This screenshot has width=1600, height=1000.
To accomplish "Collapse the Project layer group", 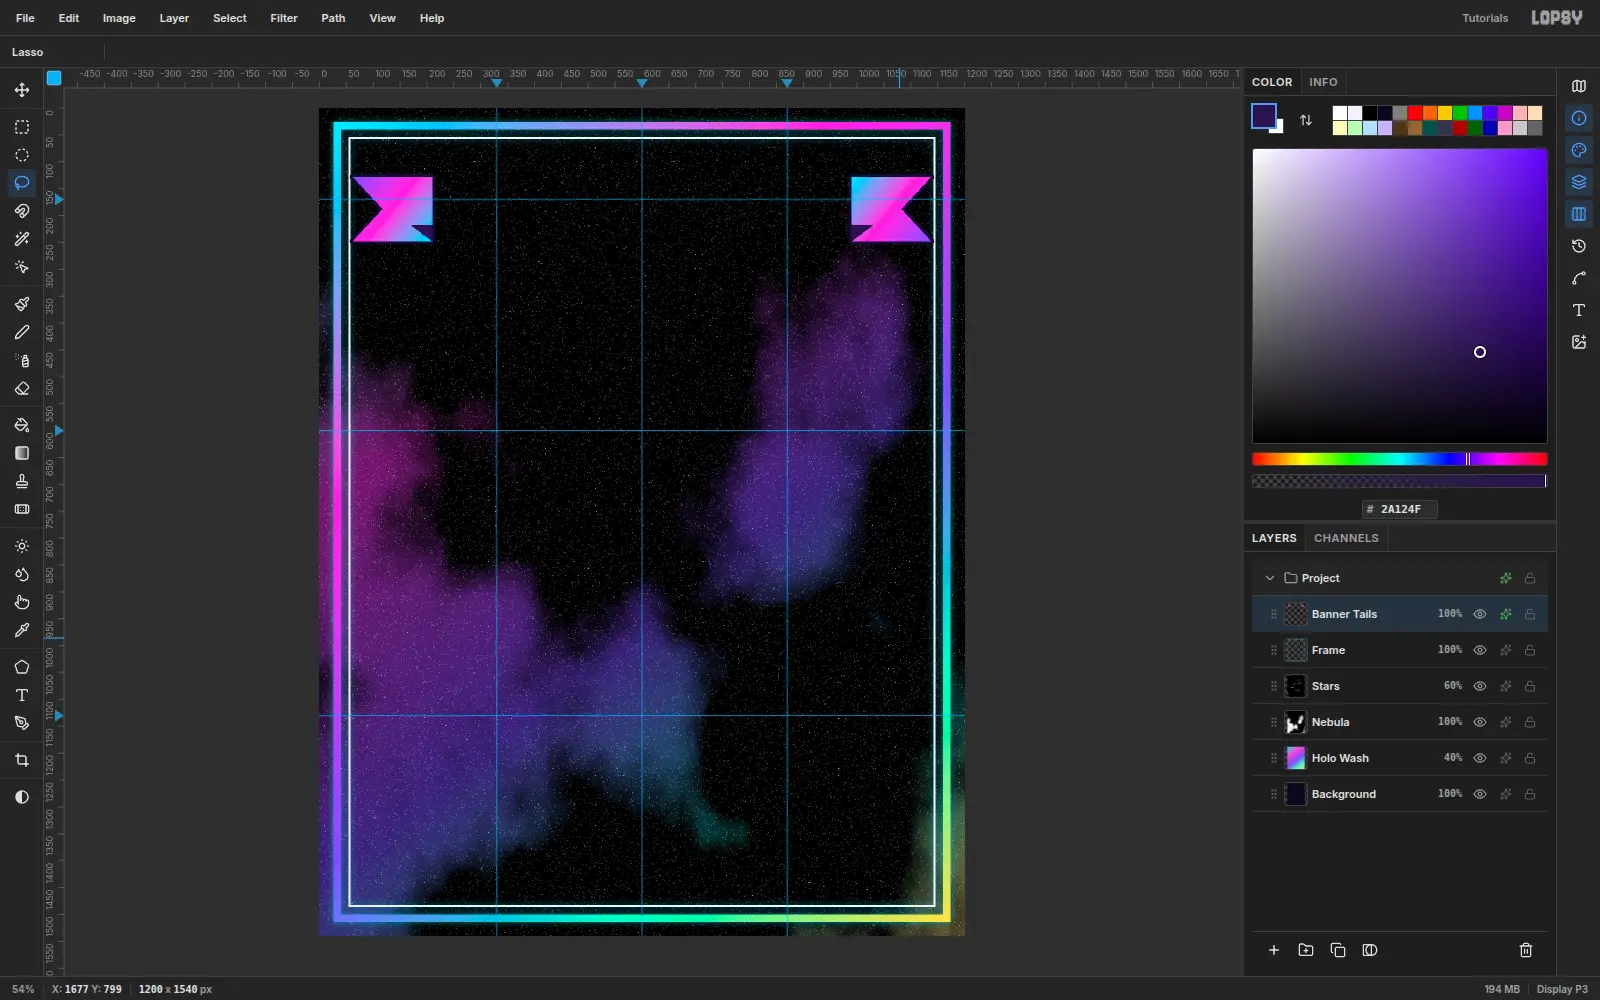I will (1270, 578).
